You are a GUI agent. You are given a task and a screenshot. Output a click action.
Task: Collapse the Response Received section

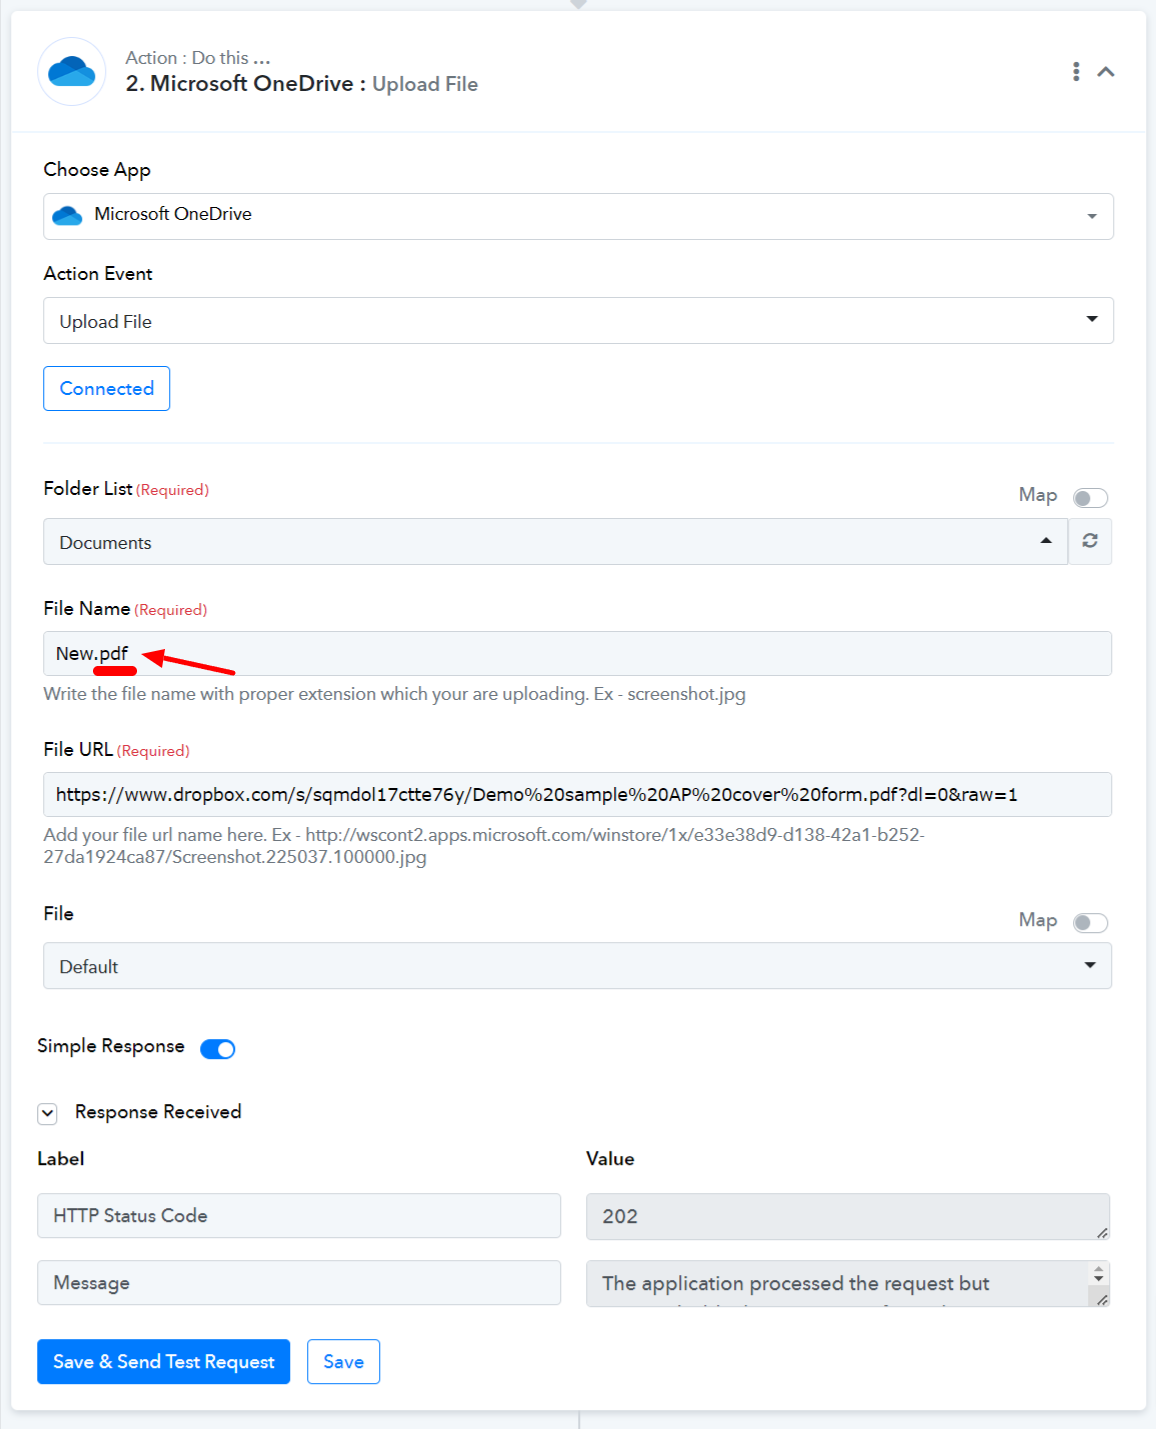point(48,1113)
